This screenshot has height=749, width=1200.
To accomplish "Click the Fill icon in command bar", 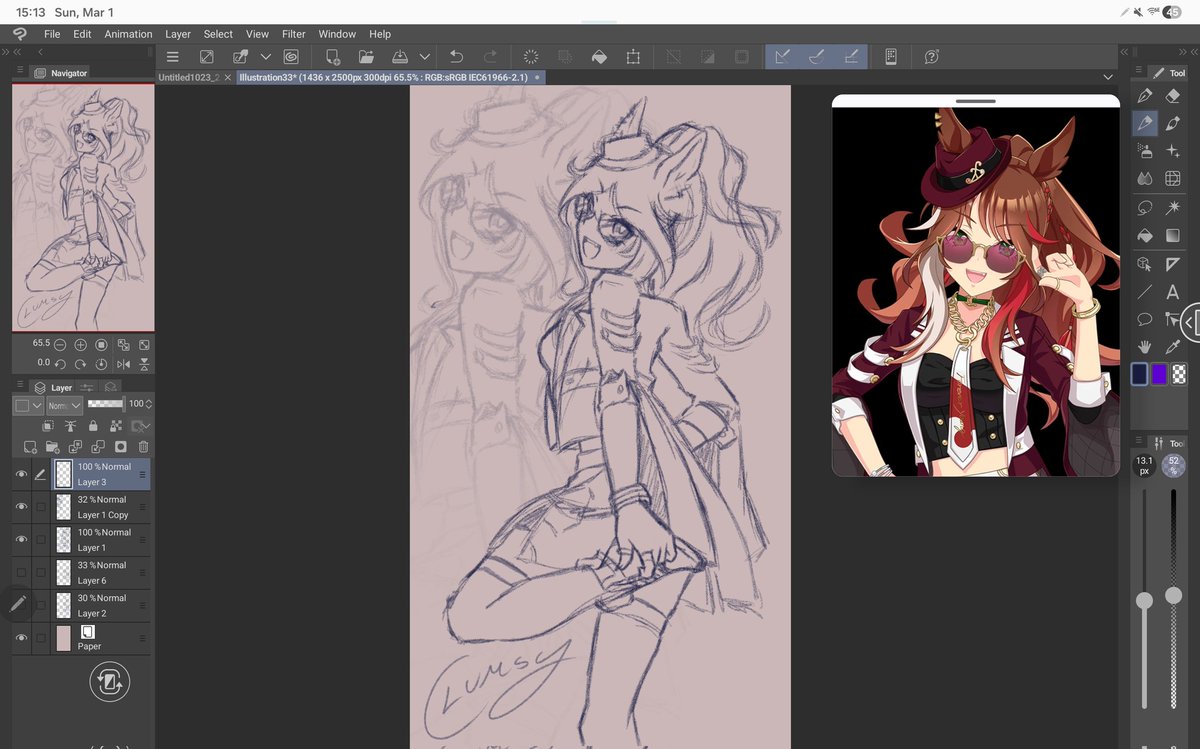I will 599,57.
